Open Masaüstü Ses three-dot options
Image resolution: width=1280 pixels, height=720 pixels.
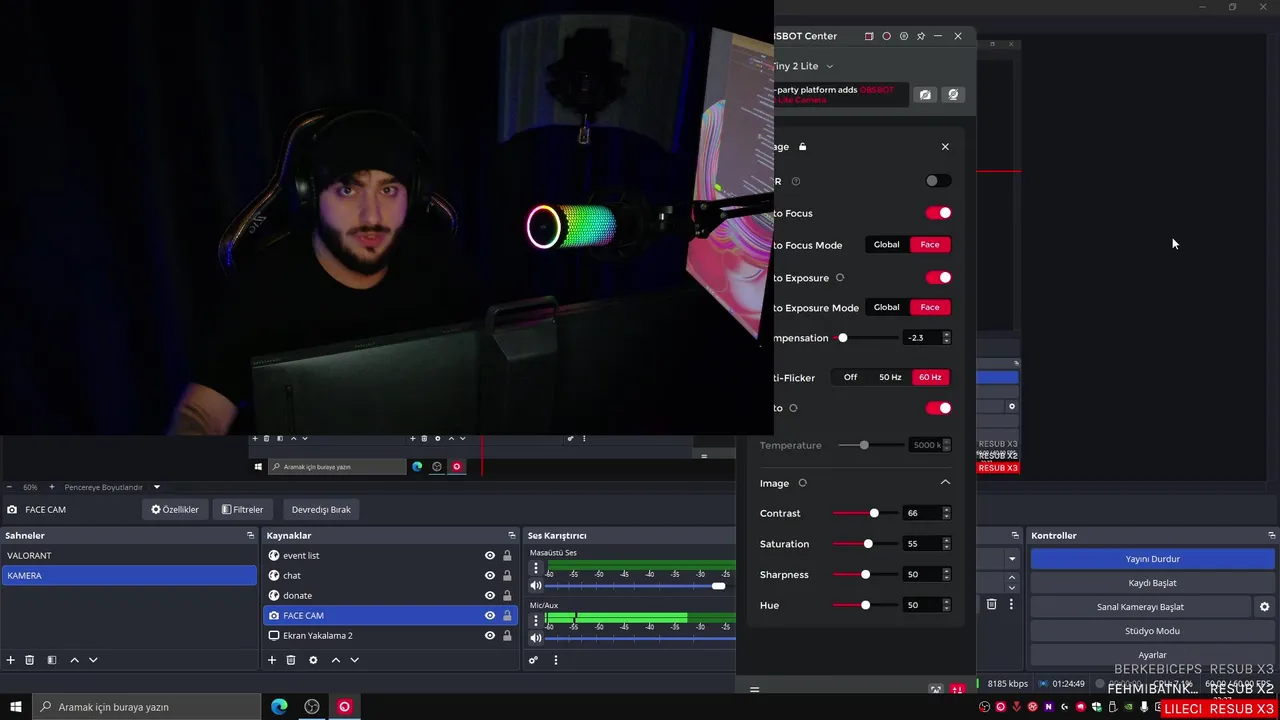pos(536,568)
